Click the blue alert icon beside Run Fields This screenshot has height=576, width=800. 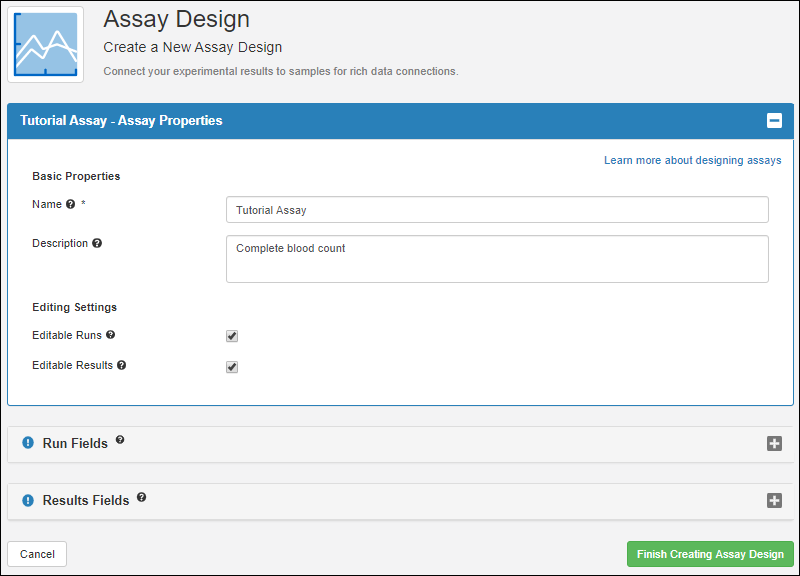(28, 443)
